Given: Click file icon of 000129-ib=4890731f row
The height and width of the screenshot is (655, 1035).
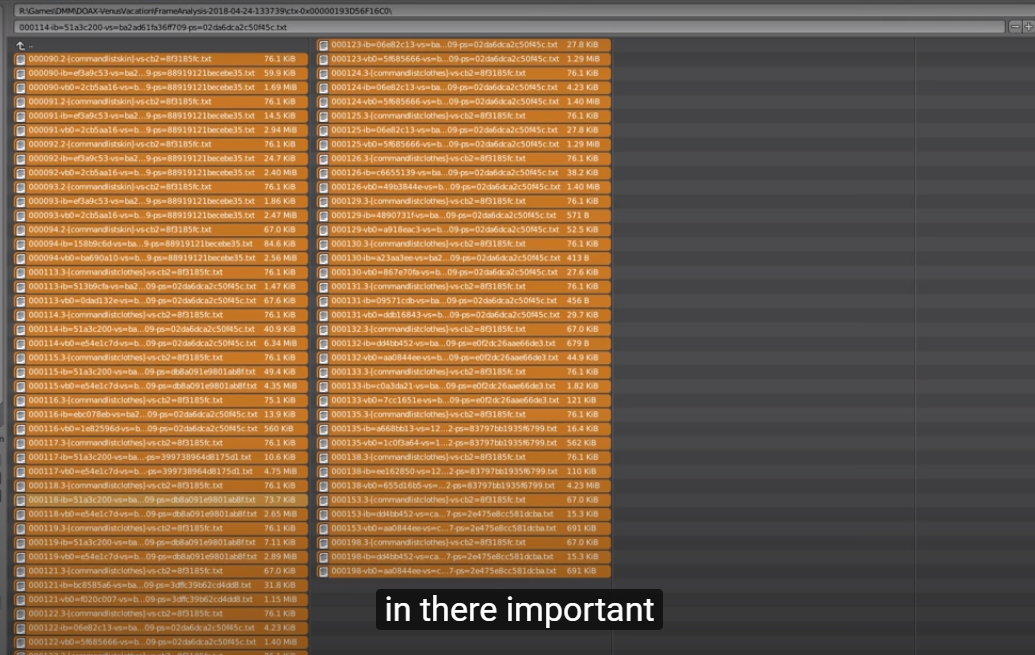Looking at the screenshot, I should (x=323, y=215).
